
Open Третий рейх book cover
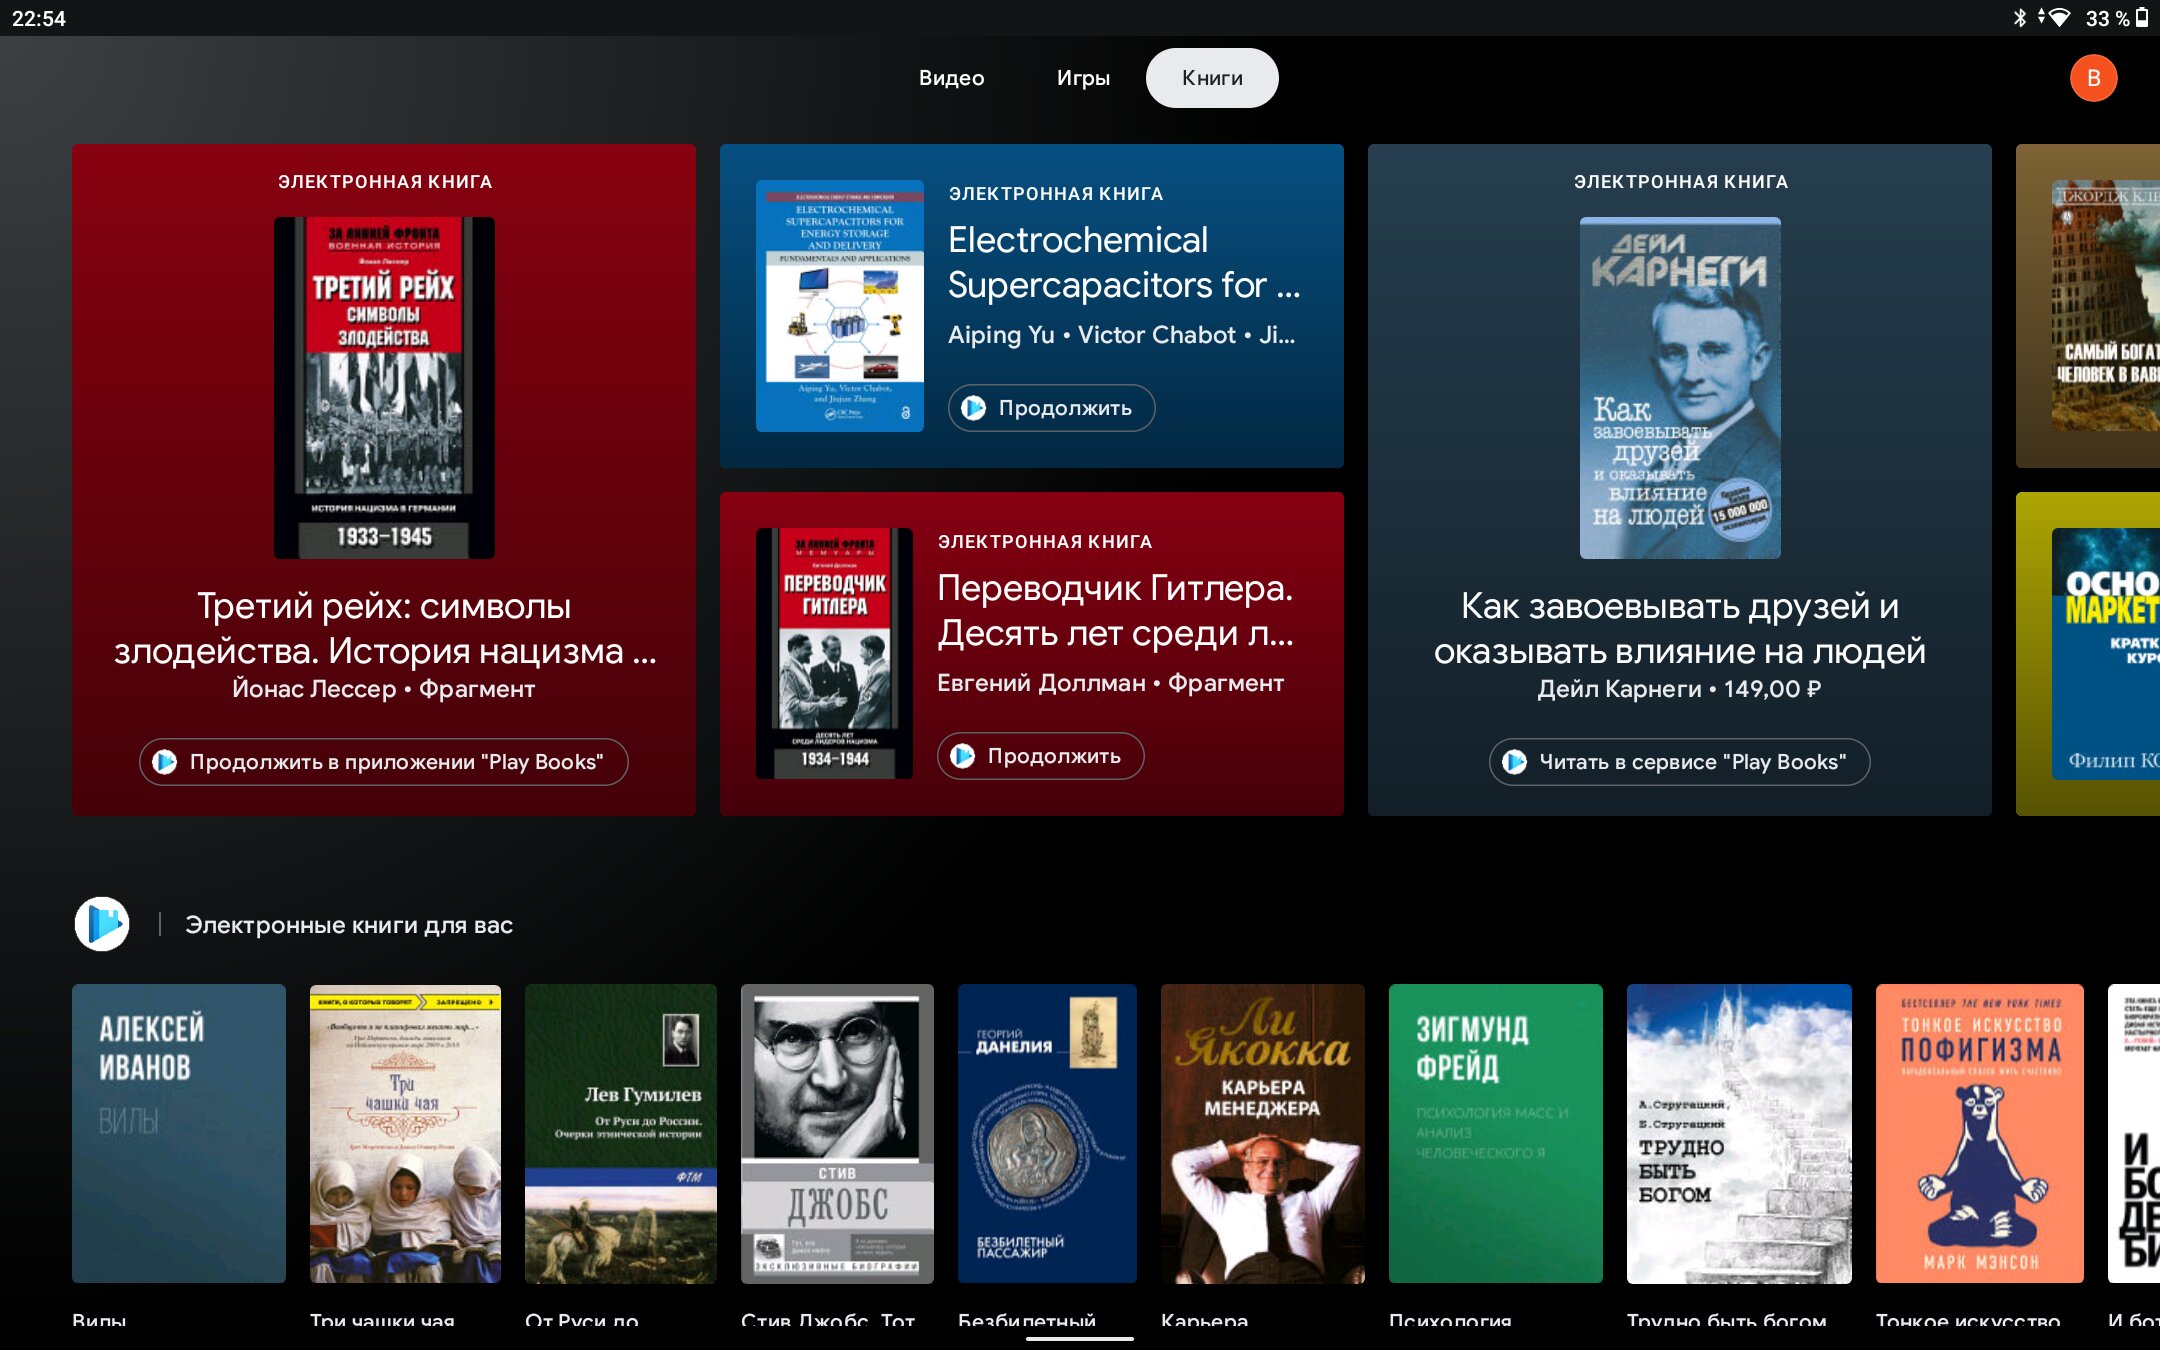tap(384, 388)
